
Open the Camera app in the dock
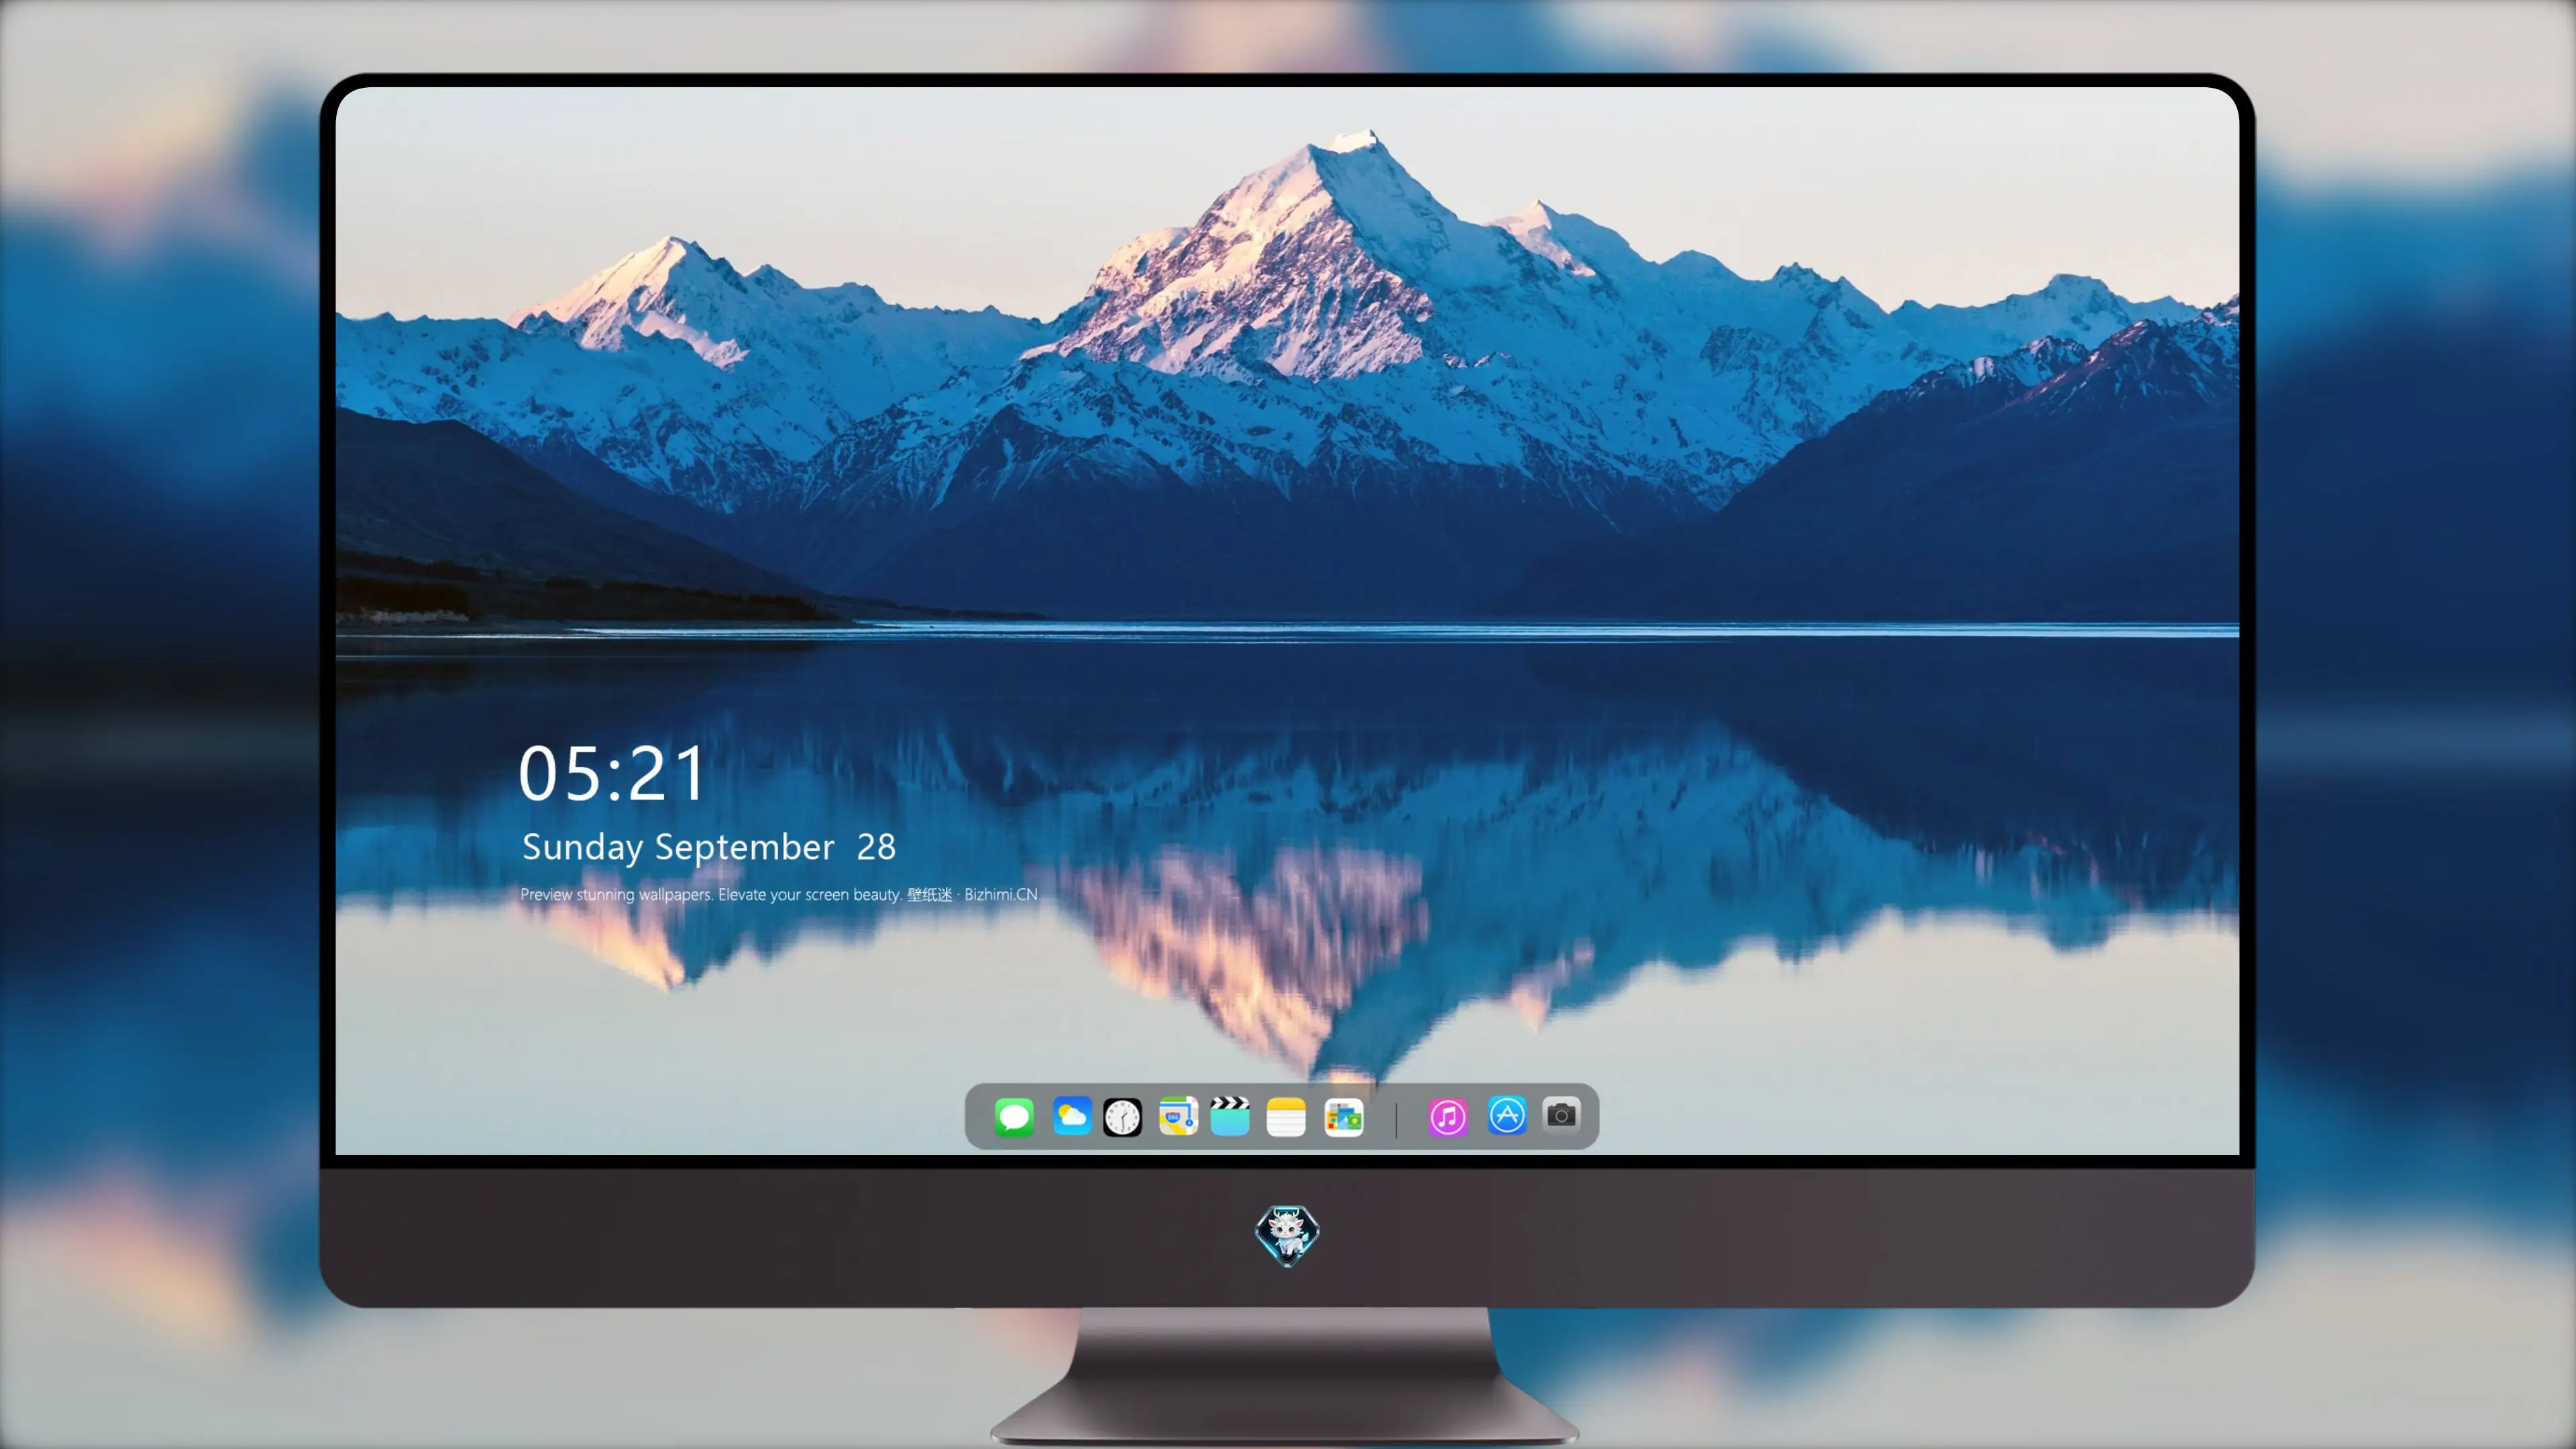pos(1561,1115)
